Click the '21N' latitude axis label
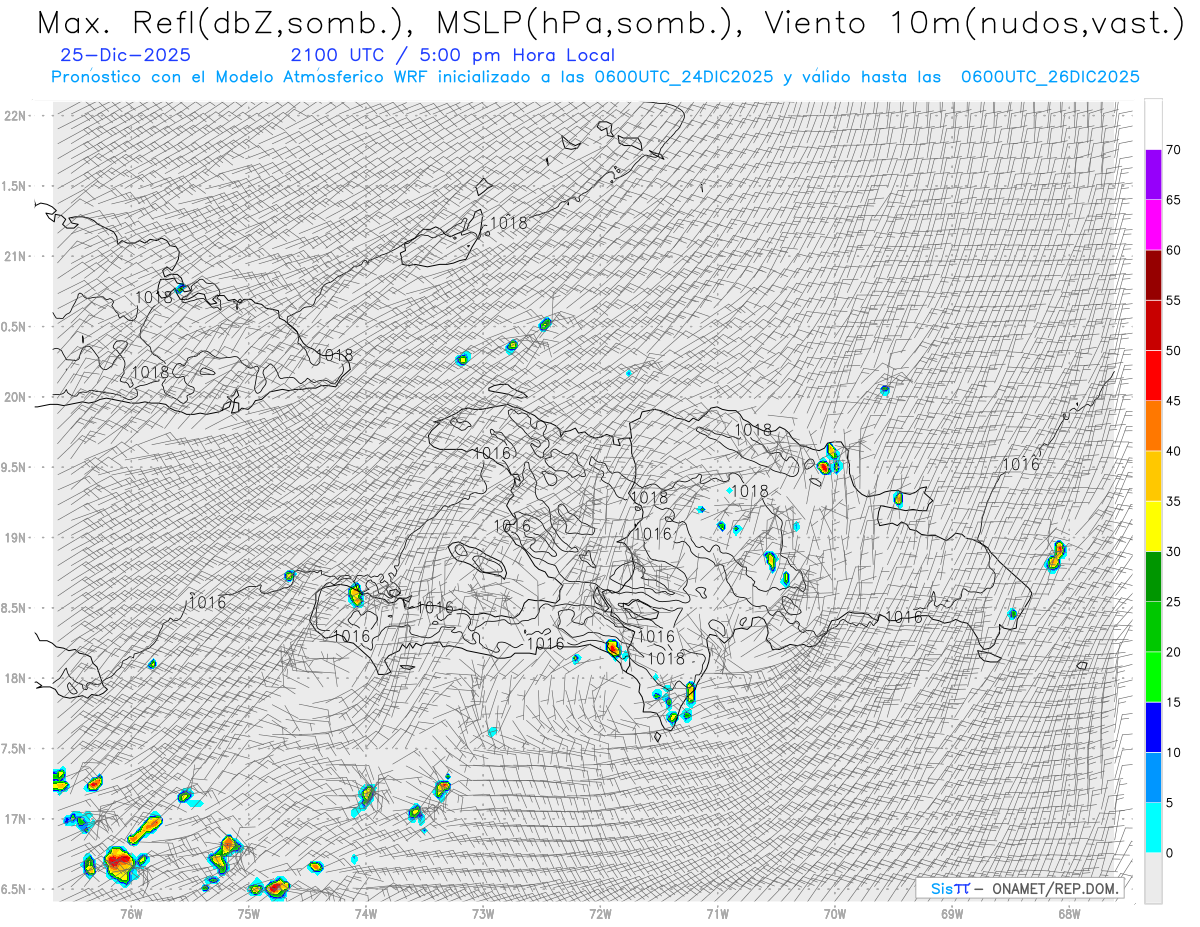Image resolution: width=1200 pixels, height=927 pixels. (15, 257)
